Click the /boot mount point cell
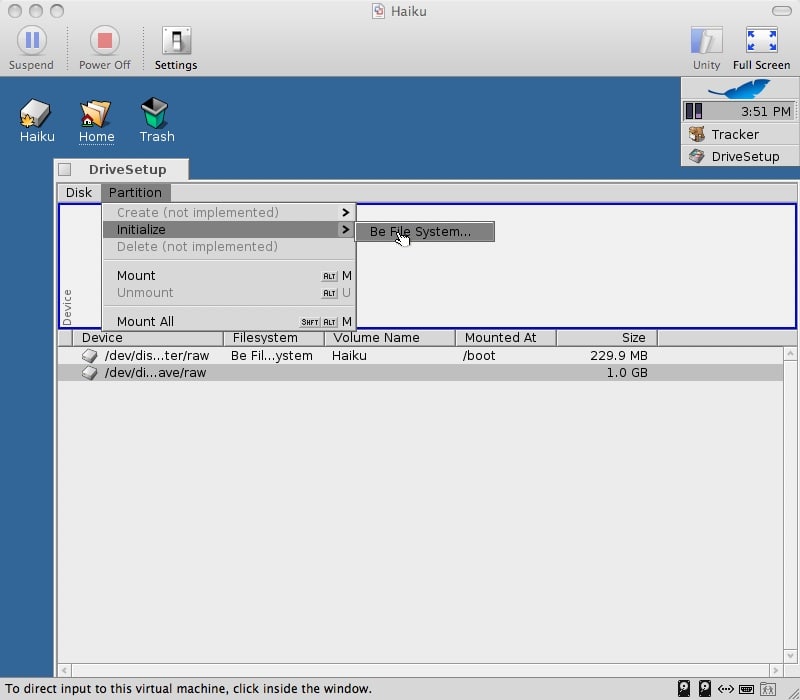 [x=479, y=356]
